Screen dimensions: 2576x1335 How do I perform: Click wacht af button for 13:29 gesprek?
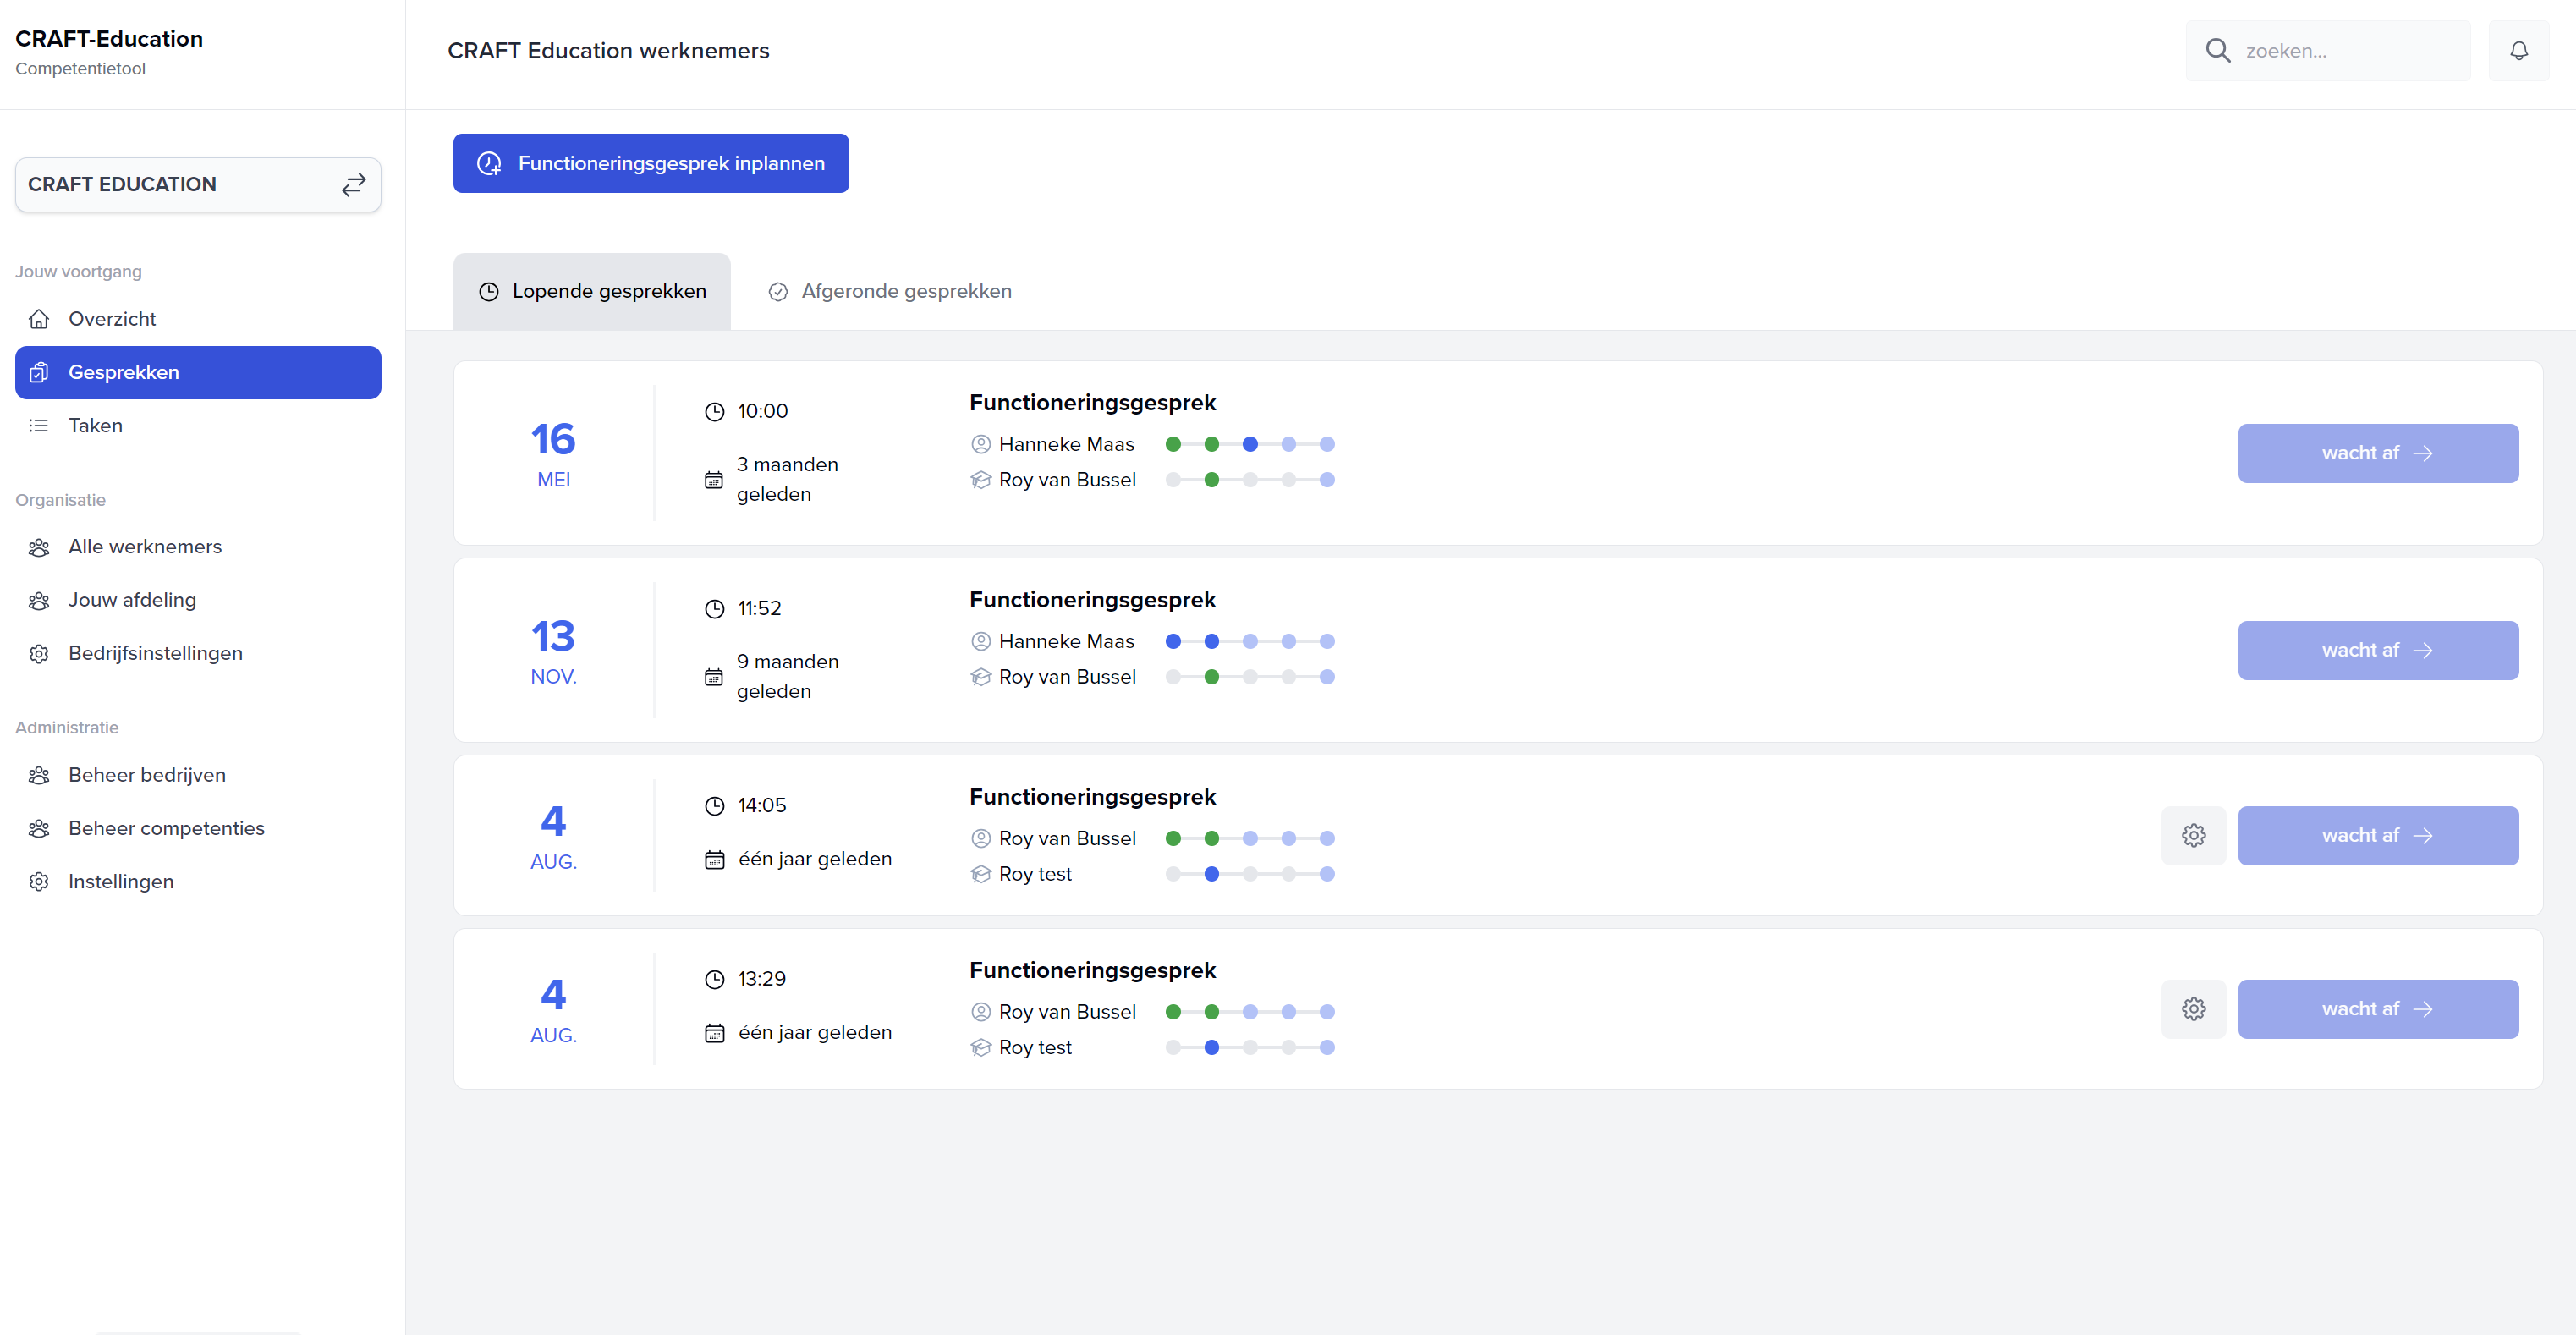(2378, 1009)
